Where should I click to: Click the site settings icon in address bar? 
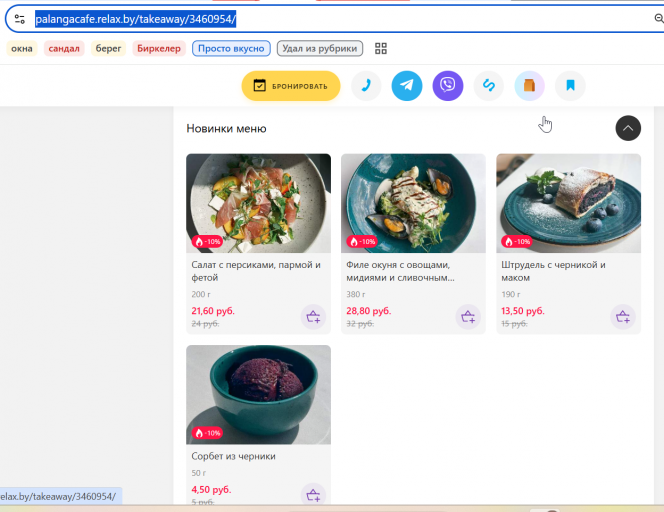coord(19,19)
